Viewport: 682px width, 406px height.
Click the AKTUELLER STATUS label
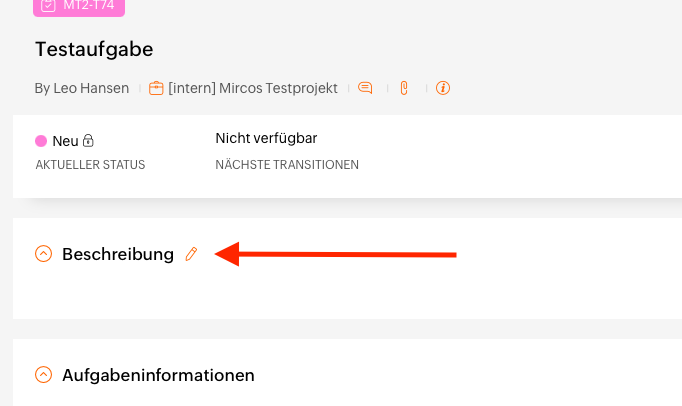[x=90, y=165]
